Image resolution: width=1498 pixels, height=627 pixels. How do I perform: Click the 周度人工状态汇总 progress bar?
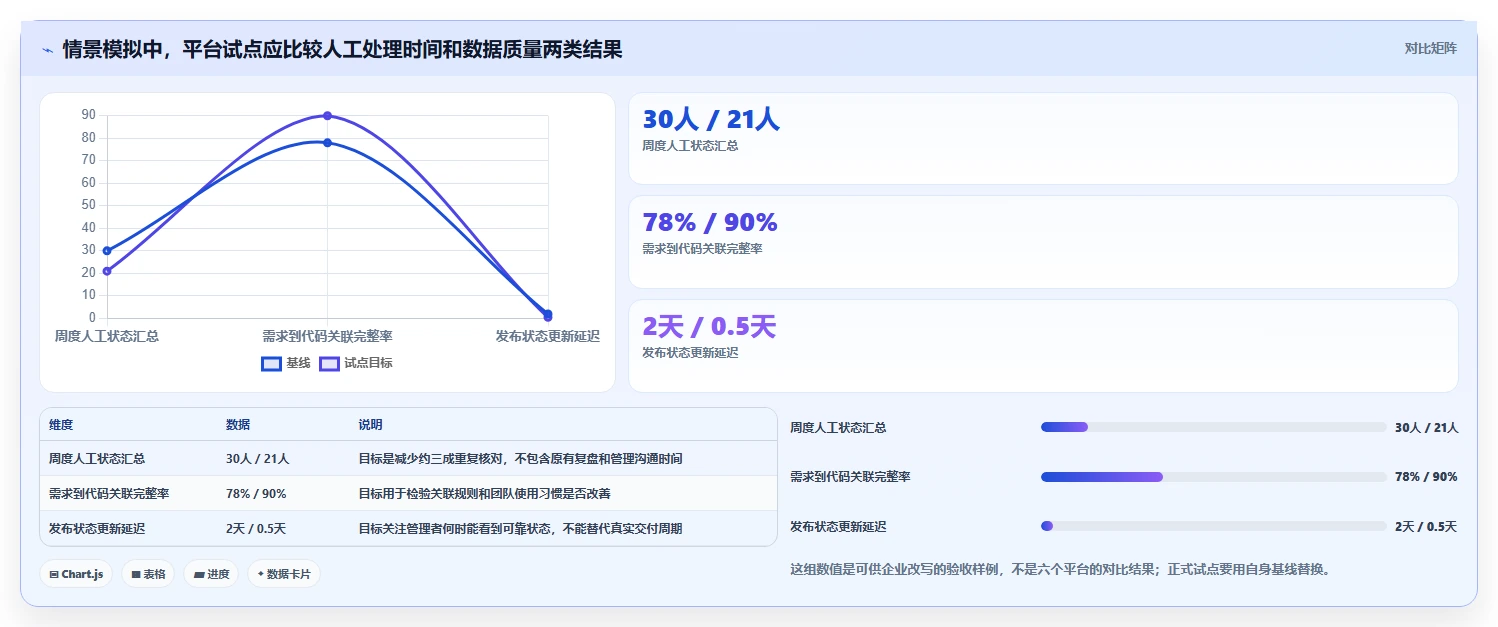[1214, 427]
